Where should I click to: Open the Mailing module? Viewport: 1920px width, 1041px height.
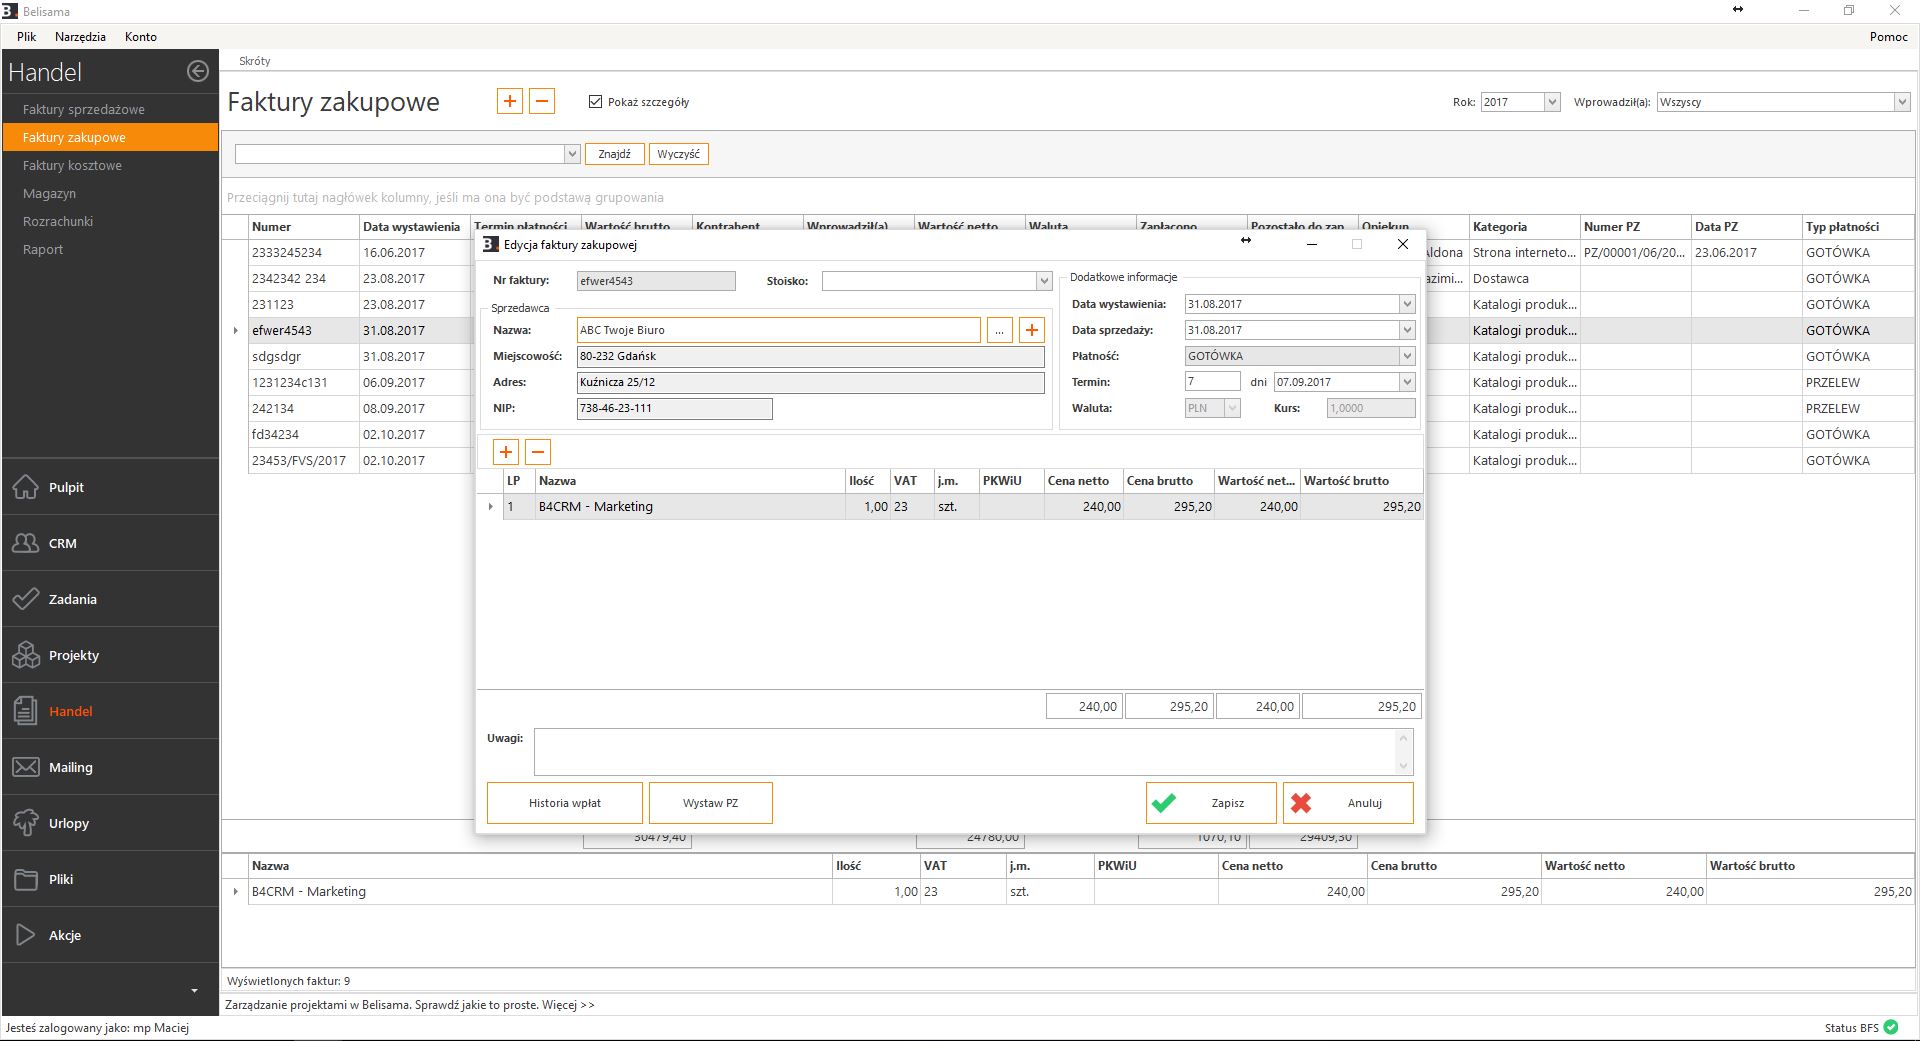coord(70,767)
